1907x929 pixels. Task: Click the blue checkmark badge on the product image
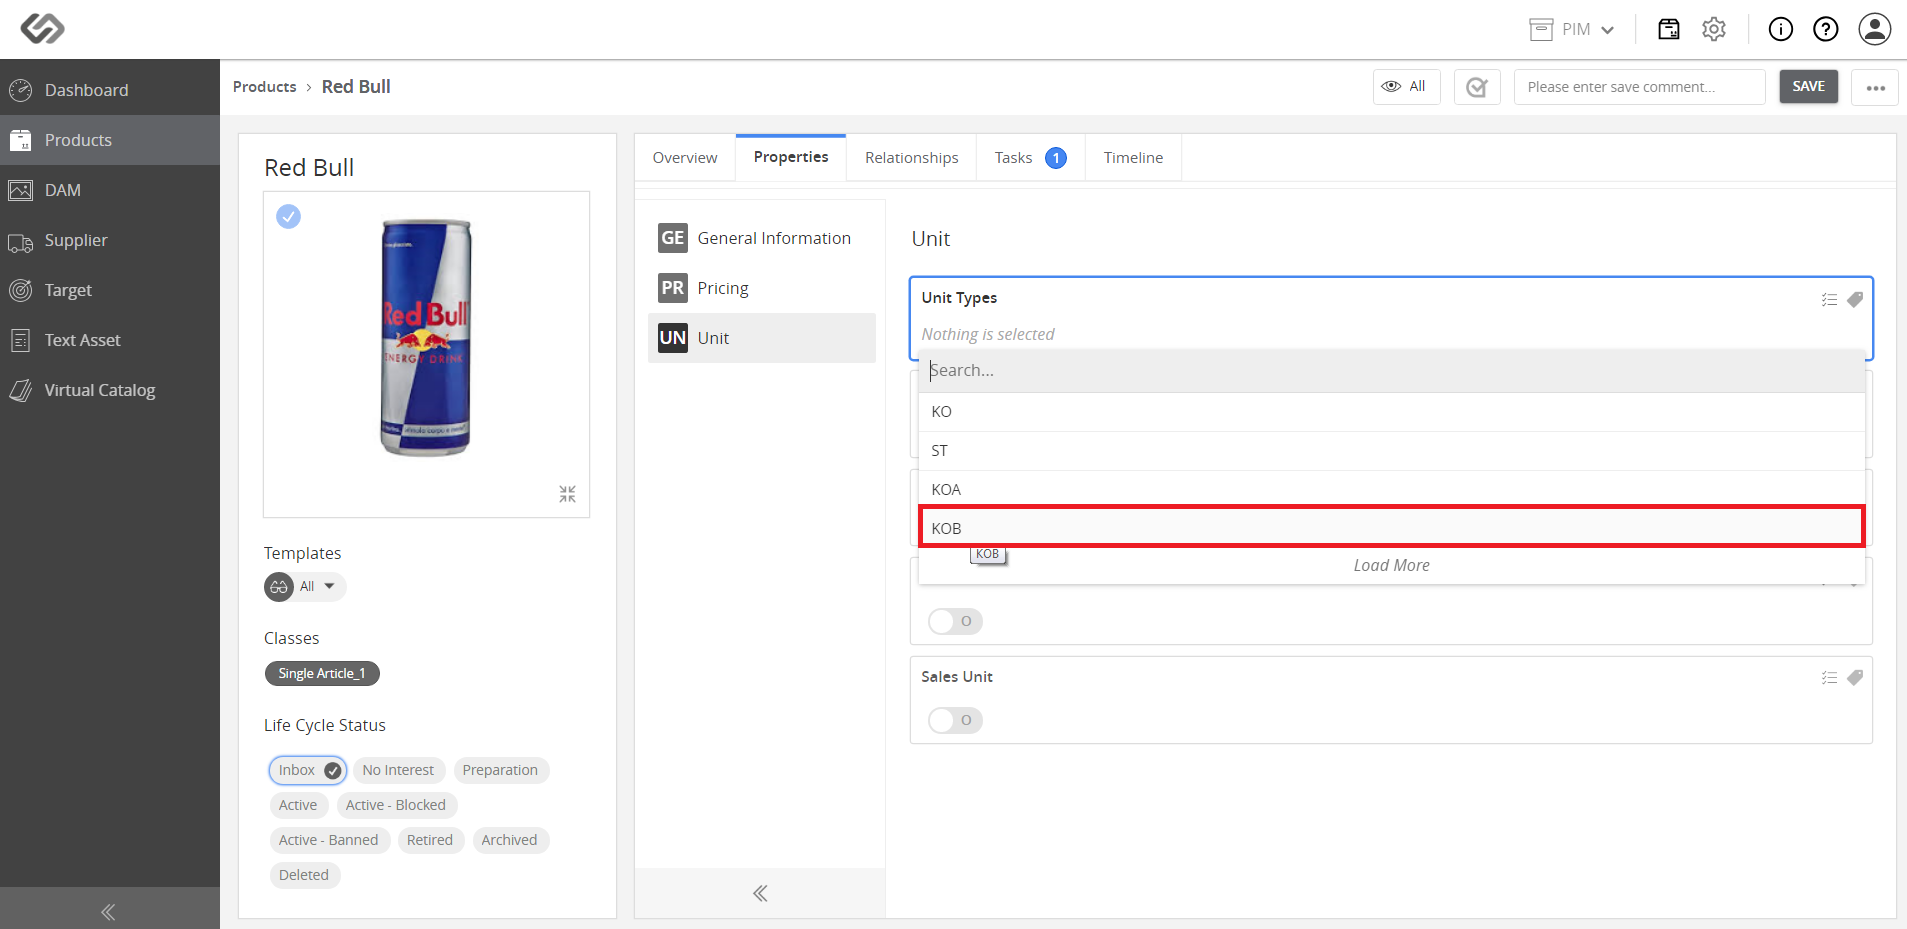click(x=288, y=216)
